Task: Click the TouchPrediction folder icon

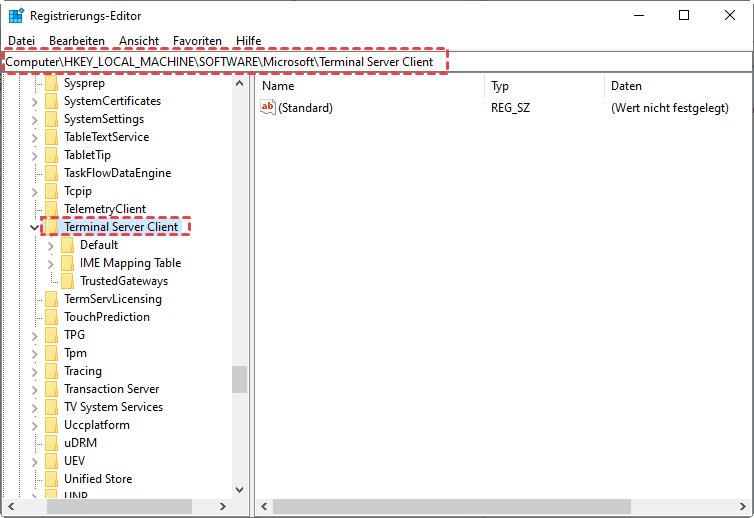Action: point(51,317)
